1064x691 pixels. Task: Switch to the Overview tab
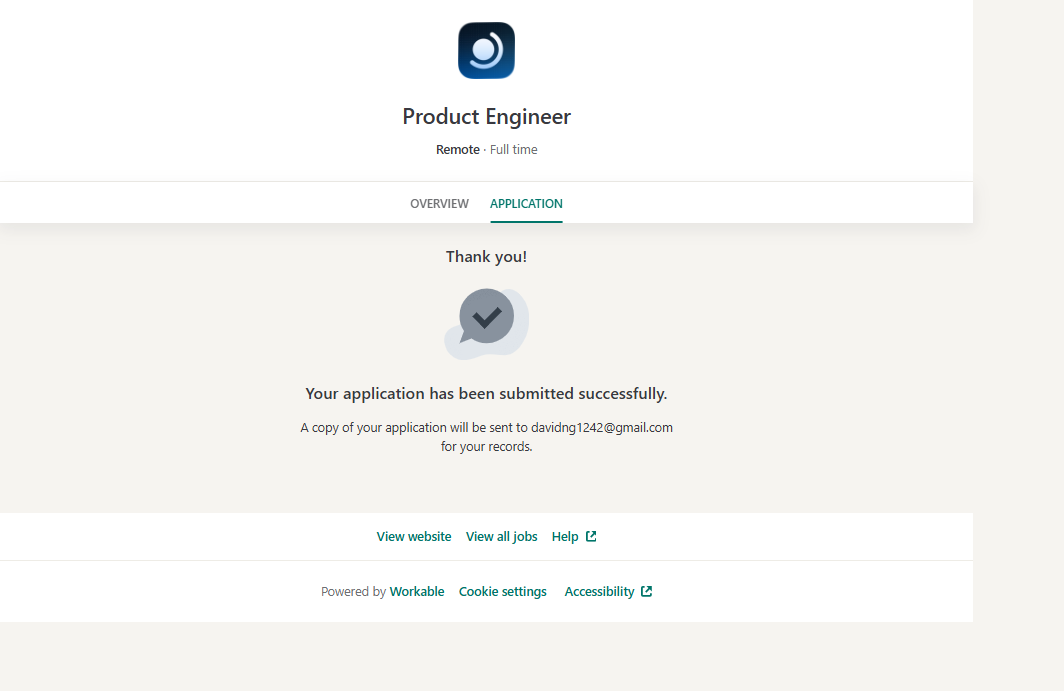(x=439, y=204)
